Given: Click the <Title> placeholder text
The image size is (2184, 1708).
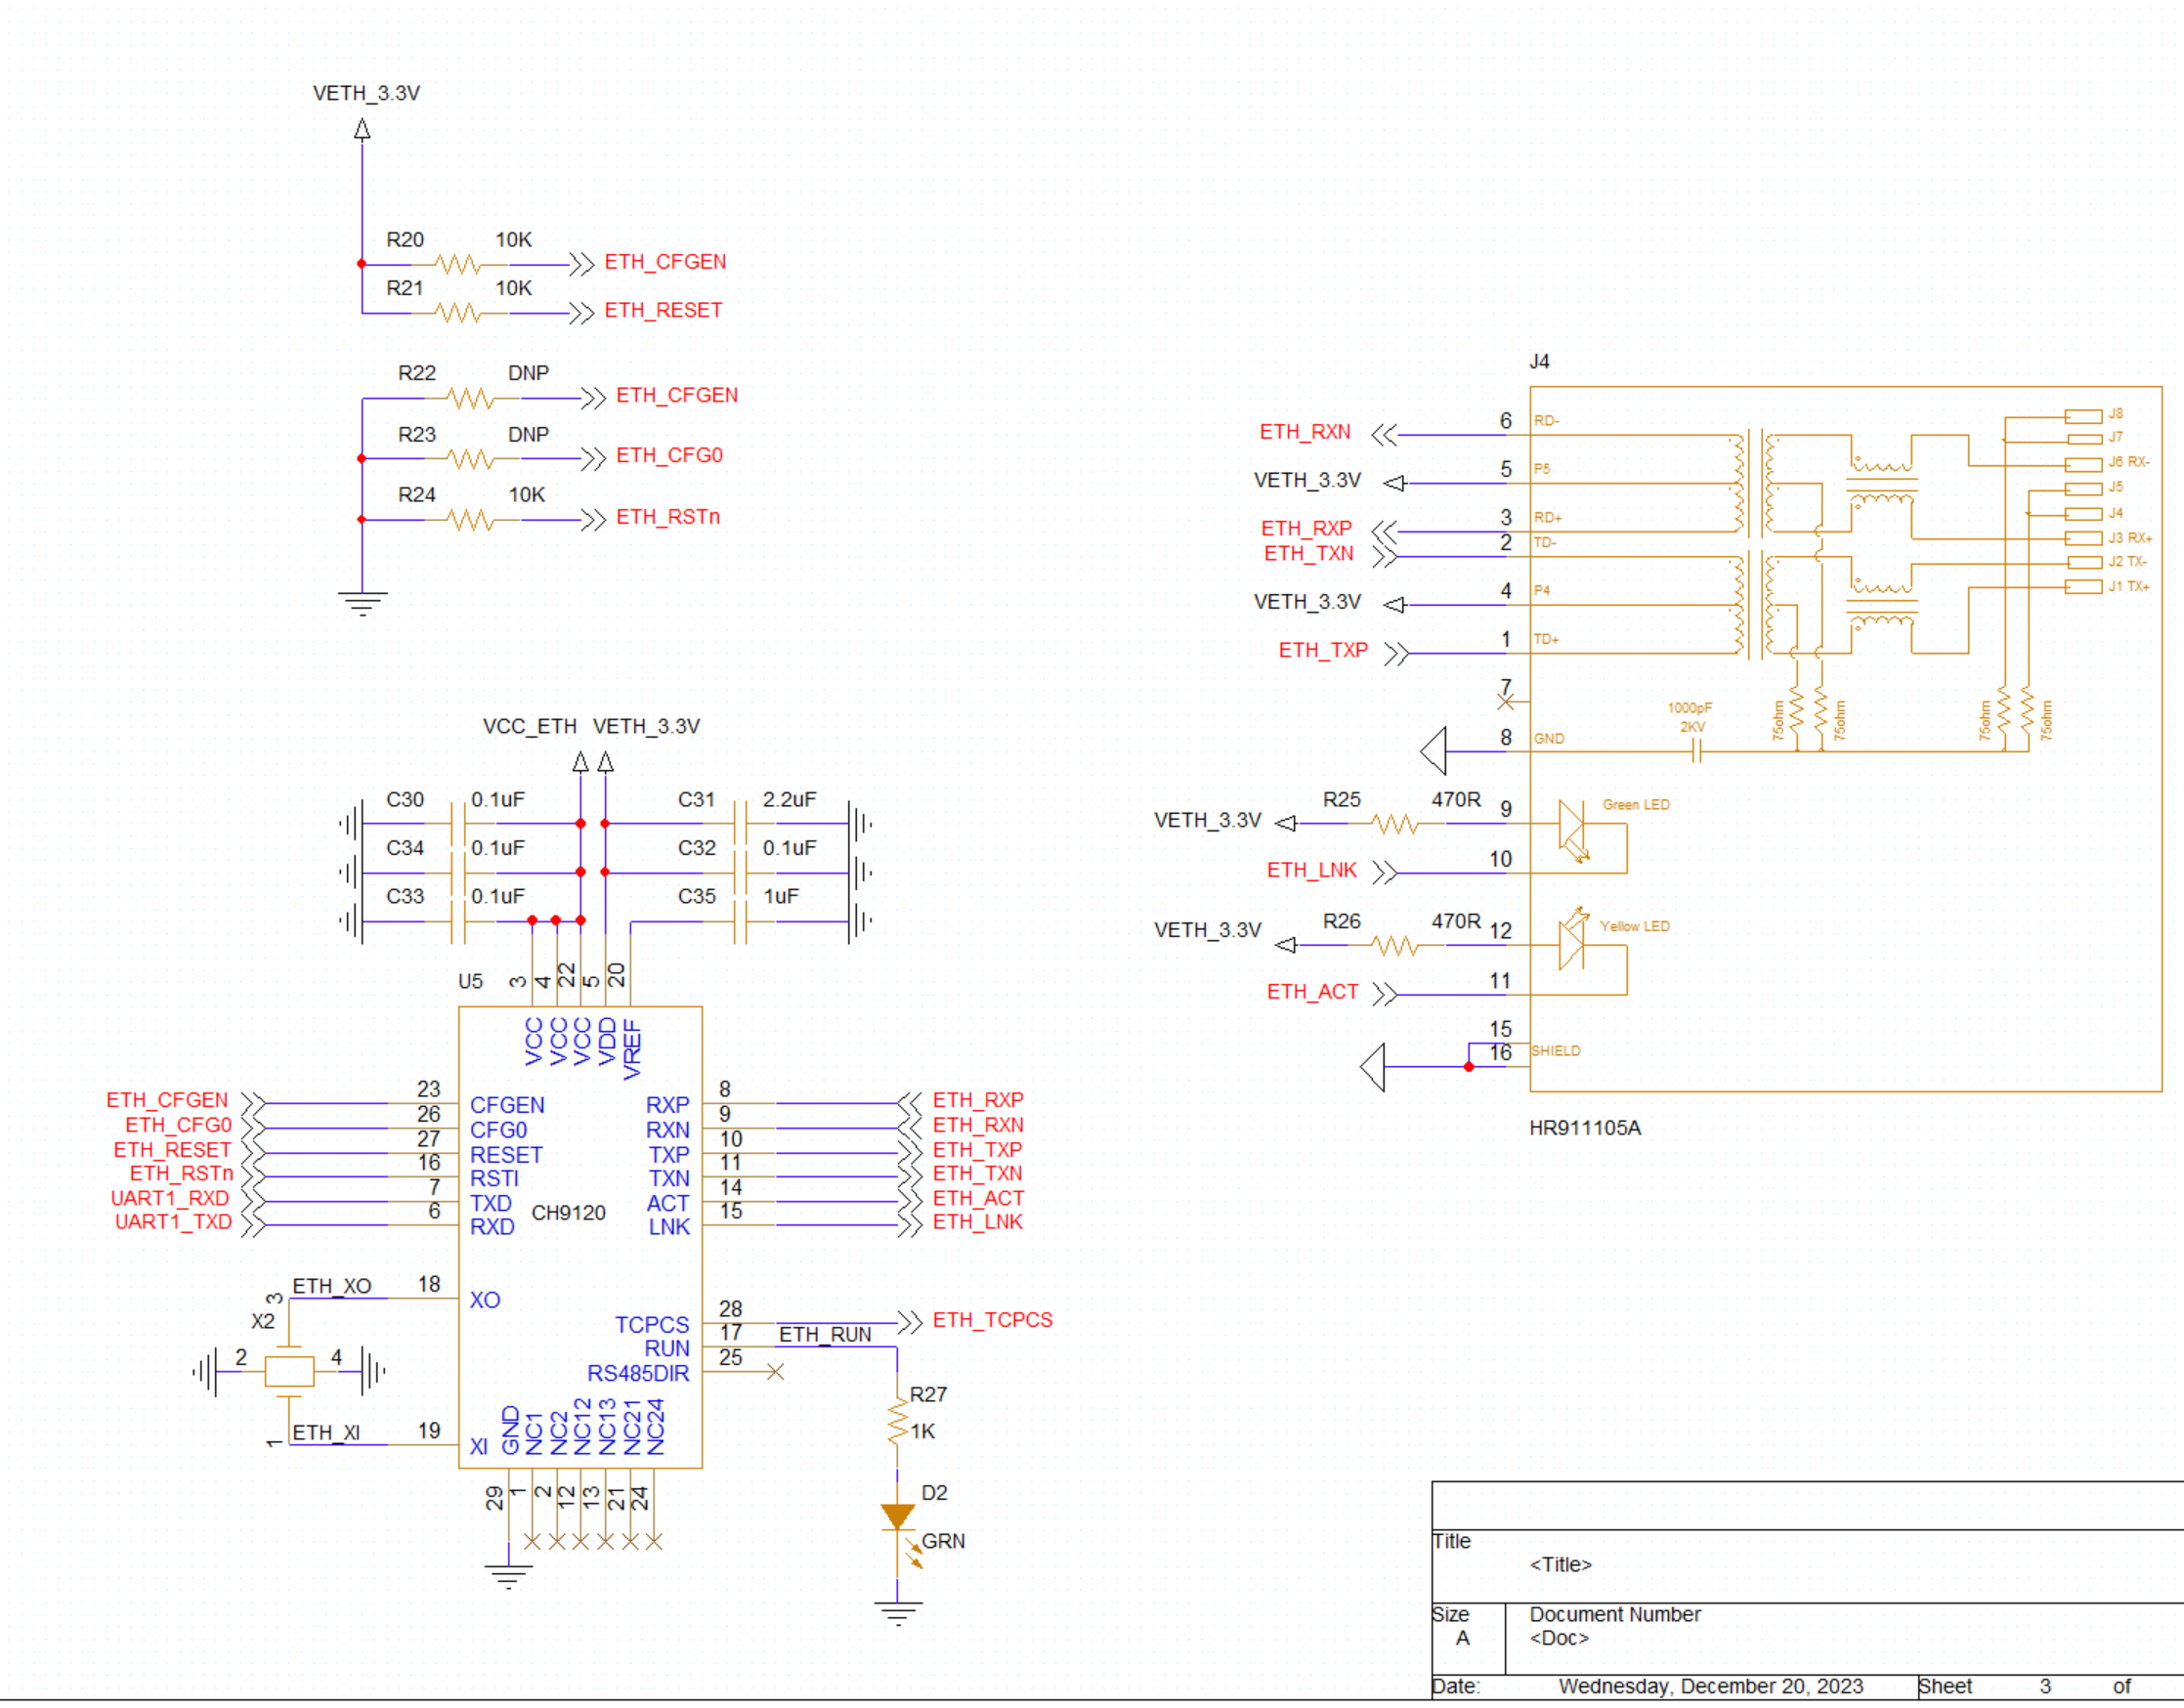Looking at the screenshot, I should pos(1560,1564).
